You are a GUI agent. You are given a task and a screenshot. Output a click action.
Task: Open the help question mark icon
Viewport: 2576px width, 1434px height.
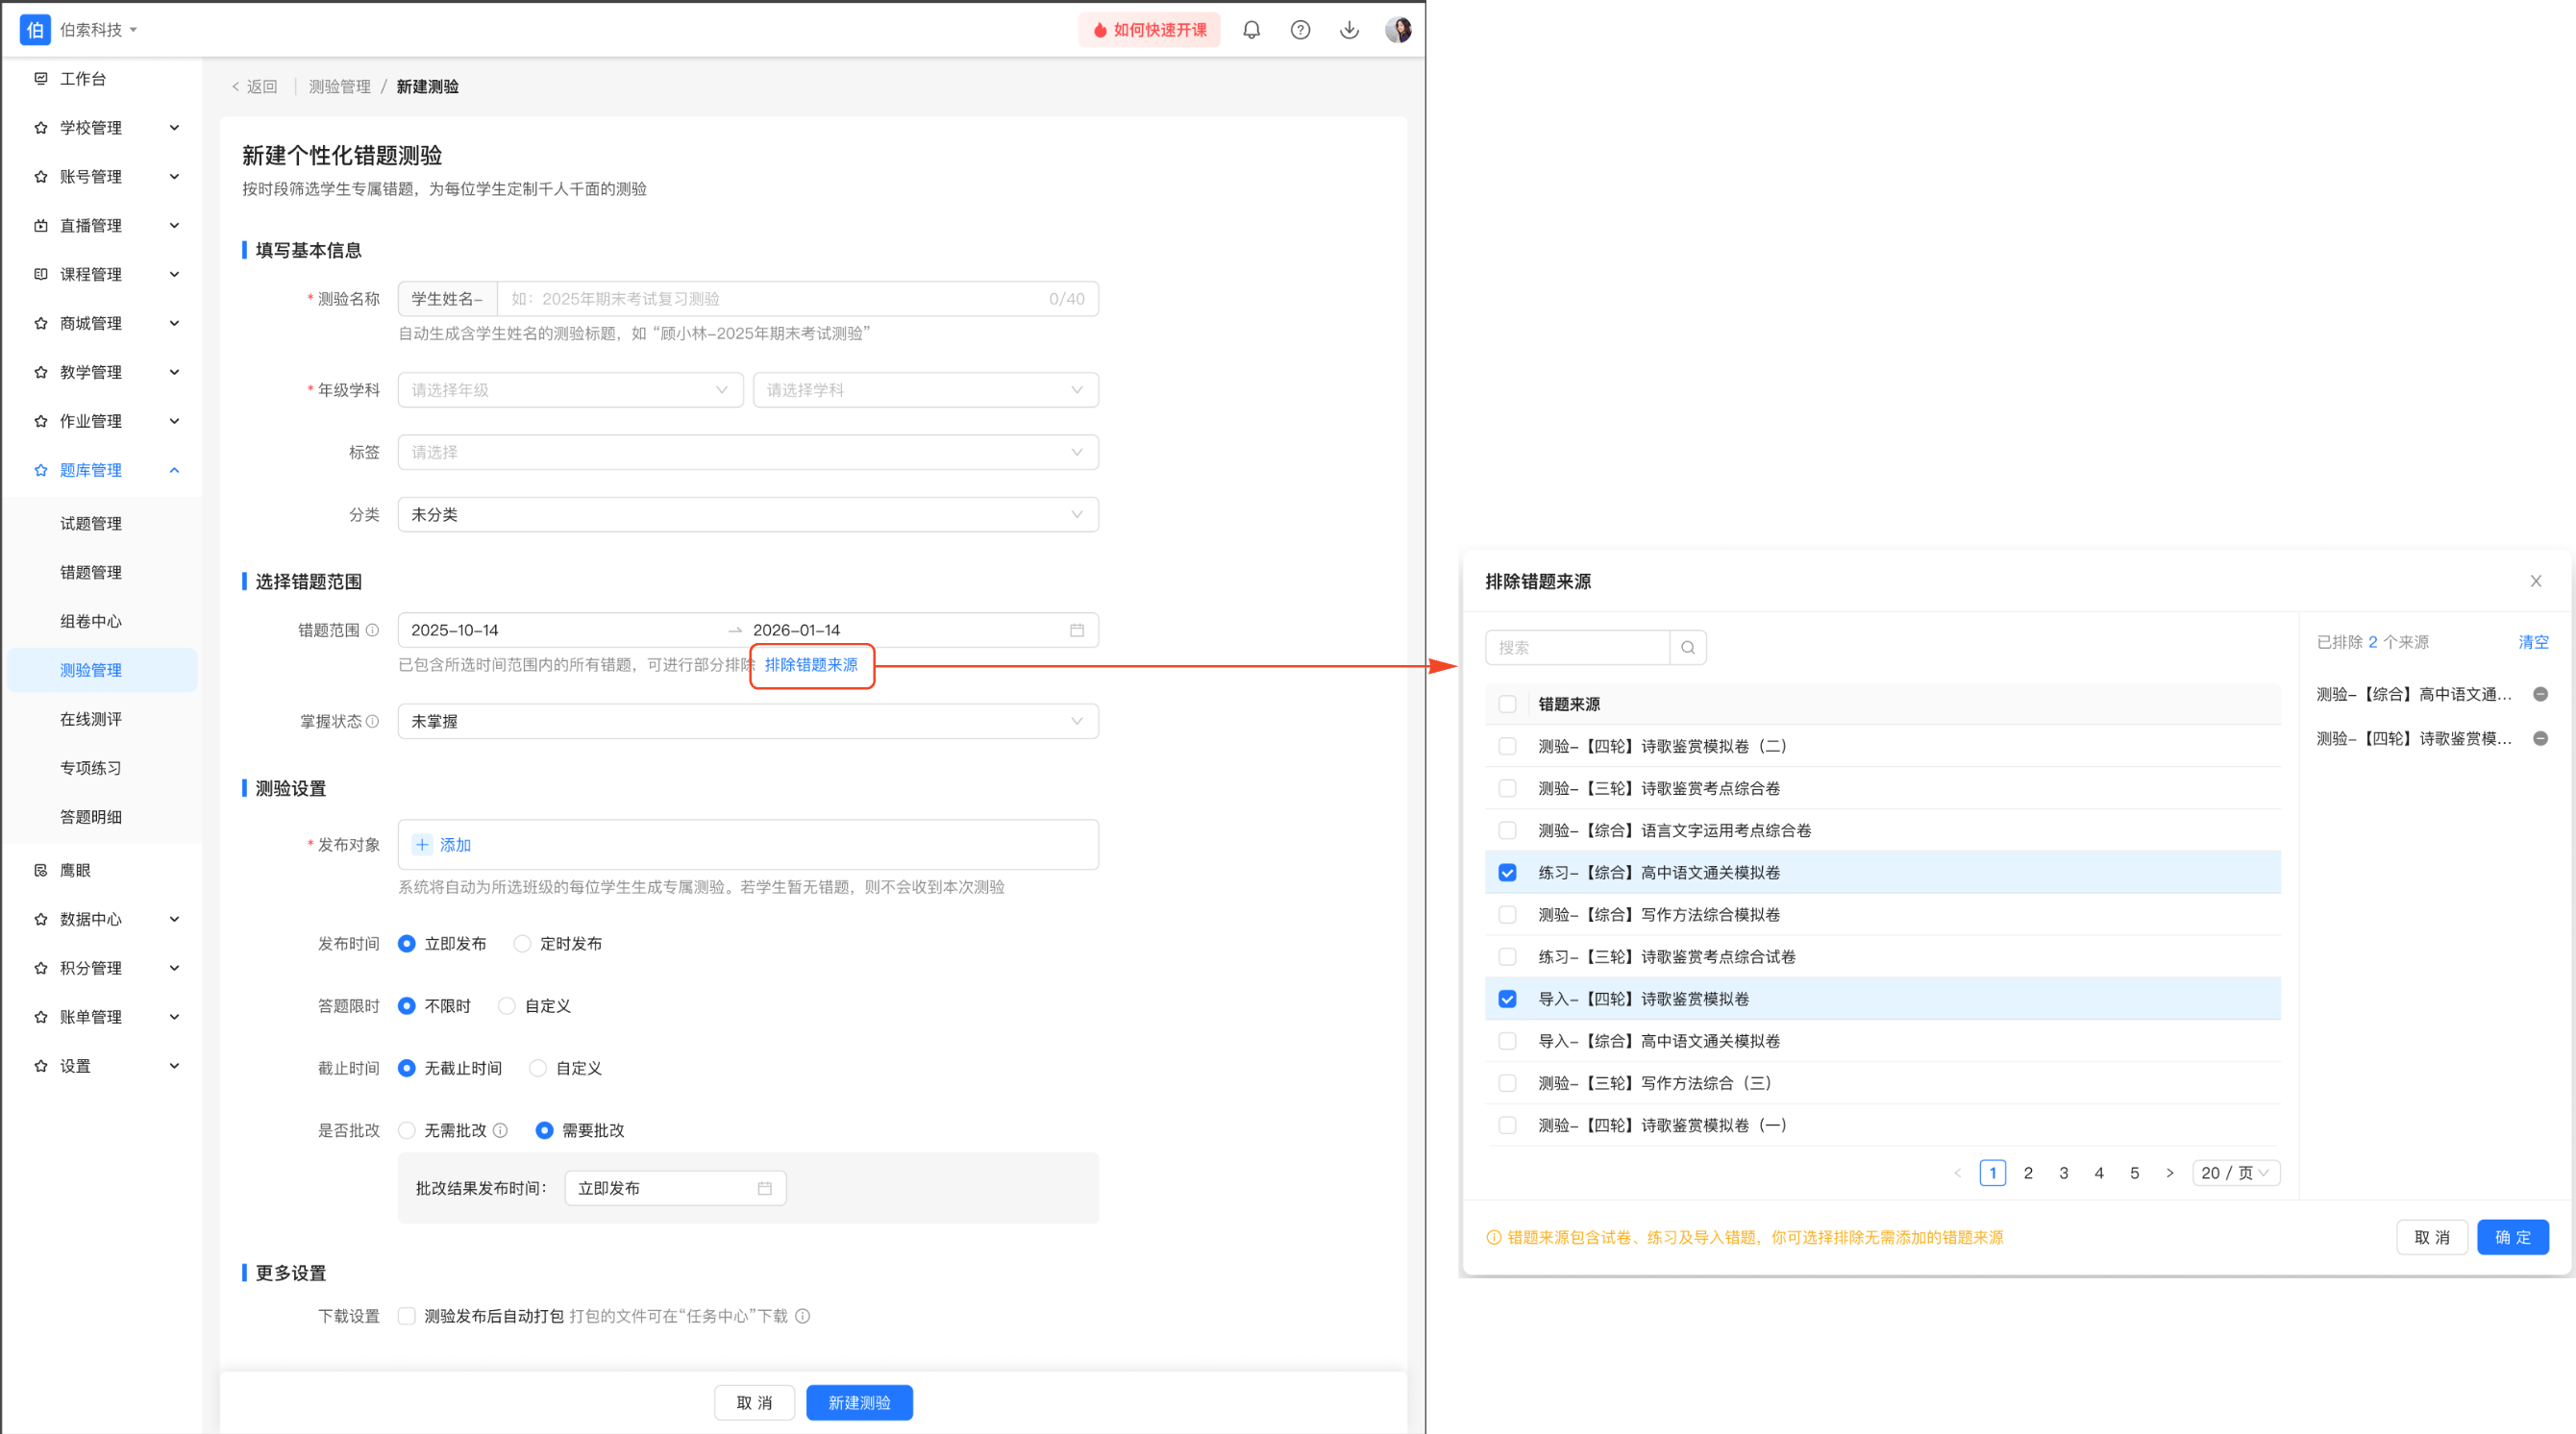pos(1300,30)
